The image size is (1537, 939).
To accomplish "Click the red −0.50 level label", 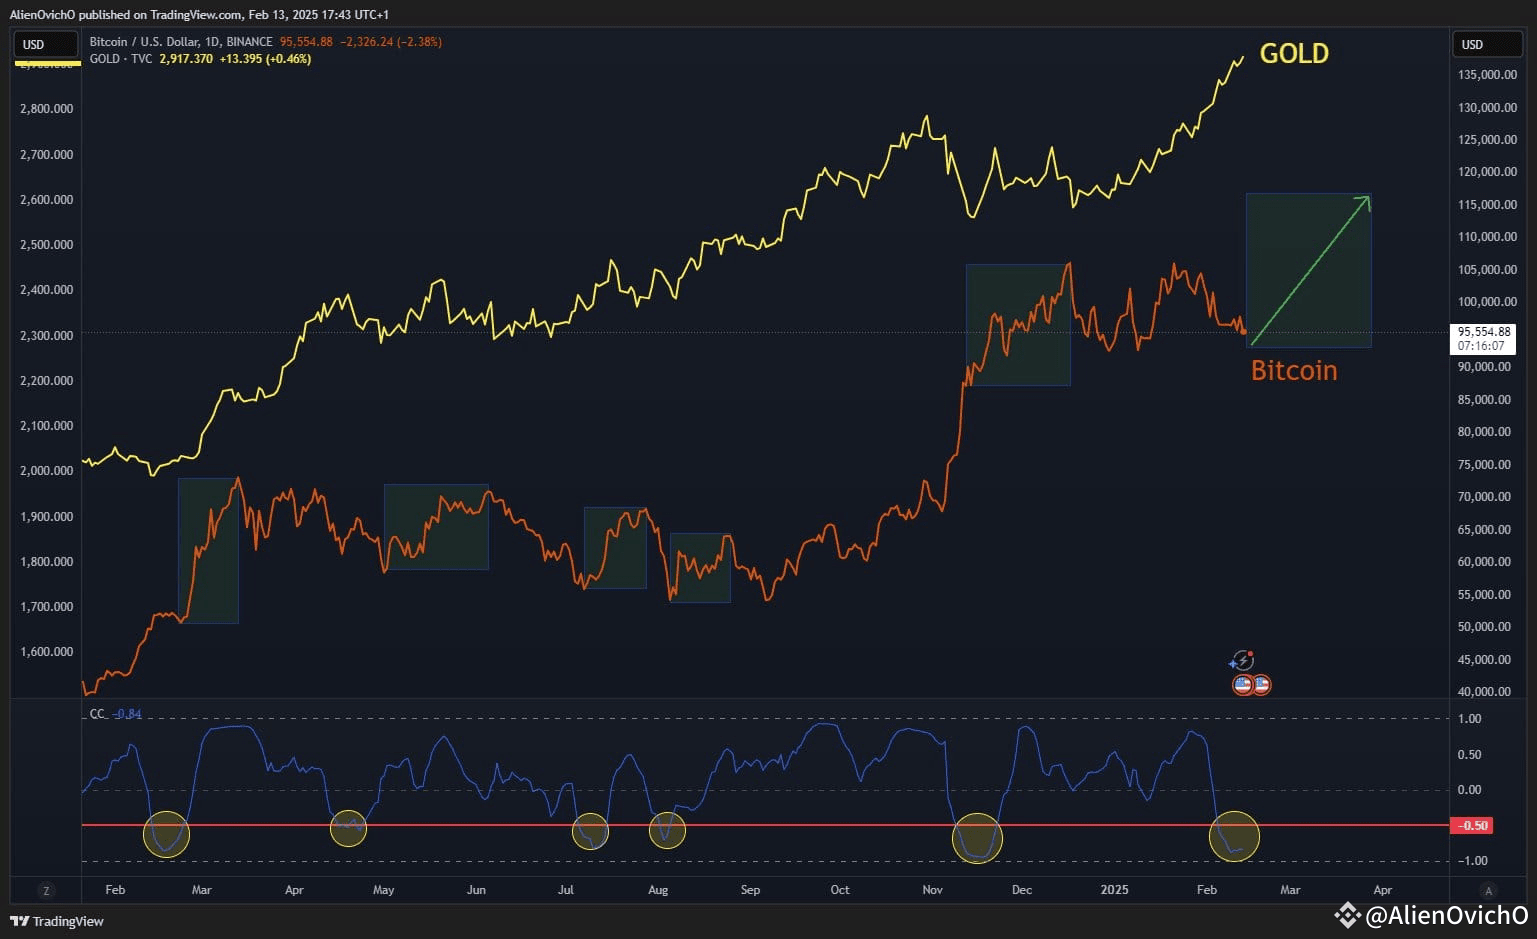I will pos(1471,826).
